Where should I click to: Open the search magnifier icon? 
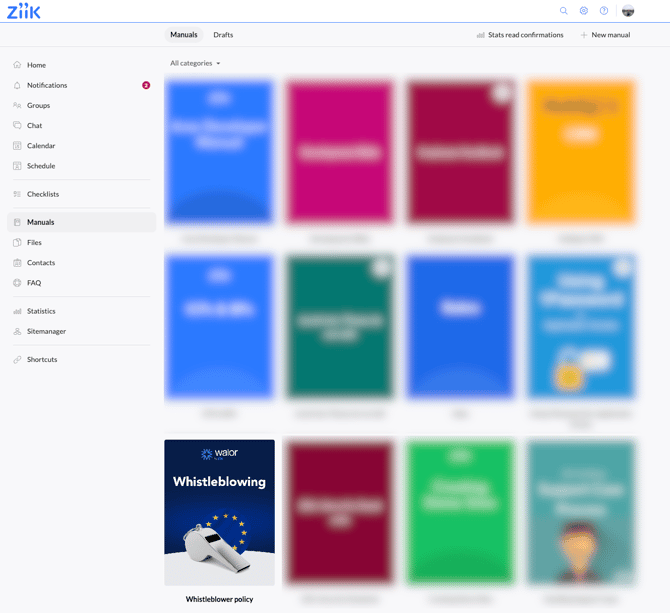[564, 11]
